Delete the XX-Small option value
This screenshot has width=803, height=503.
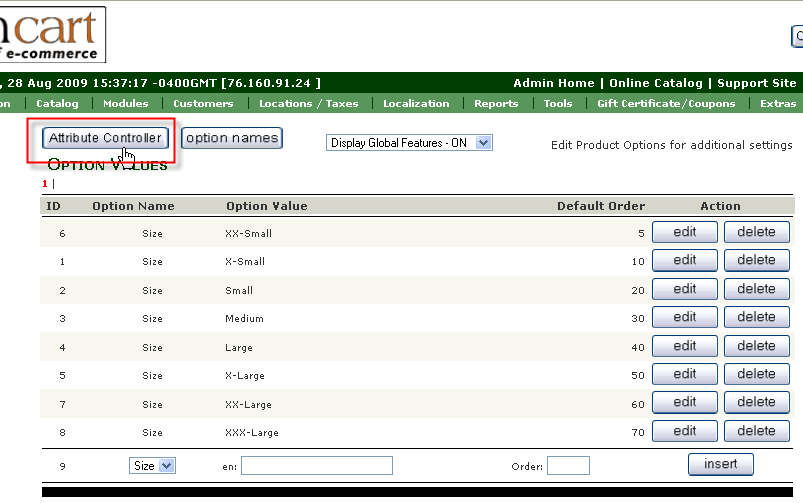(x=756, y=232)
